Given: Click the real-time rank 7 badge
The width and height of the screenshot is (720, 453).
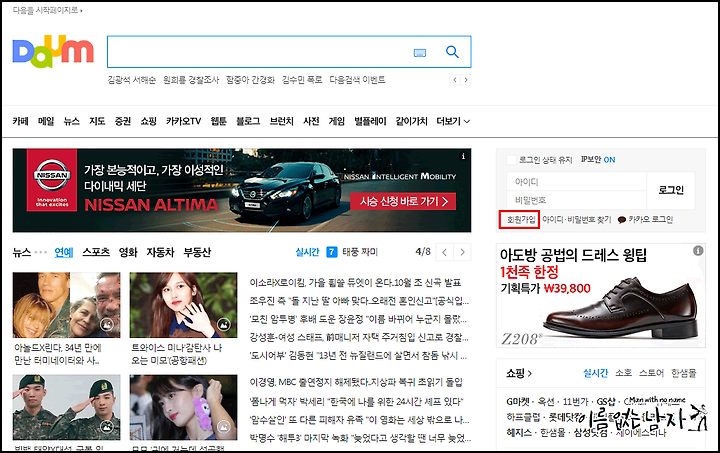Looking at the screenshot, I should coord(332,252).
